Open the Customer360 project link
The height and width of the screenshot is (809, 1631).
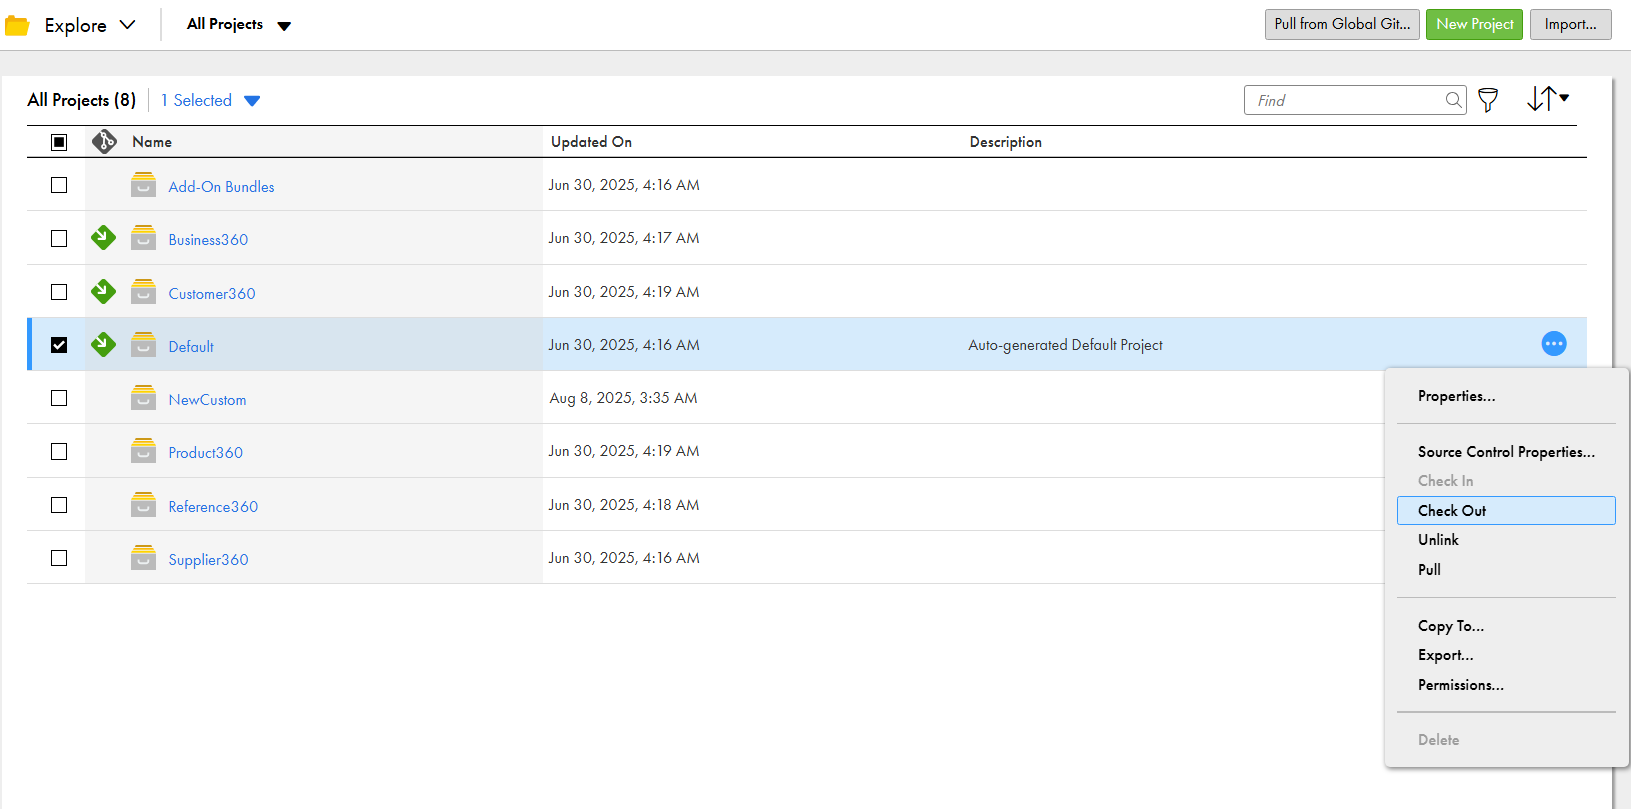[212, 294]
